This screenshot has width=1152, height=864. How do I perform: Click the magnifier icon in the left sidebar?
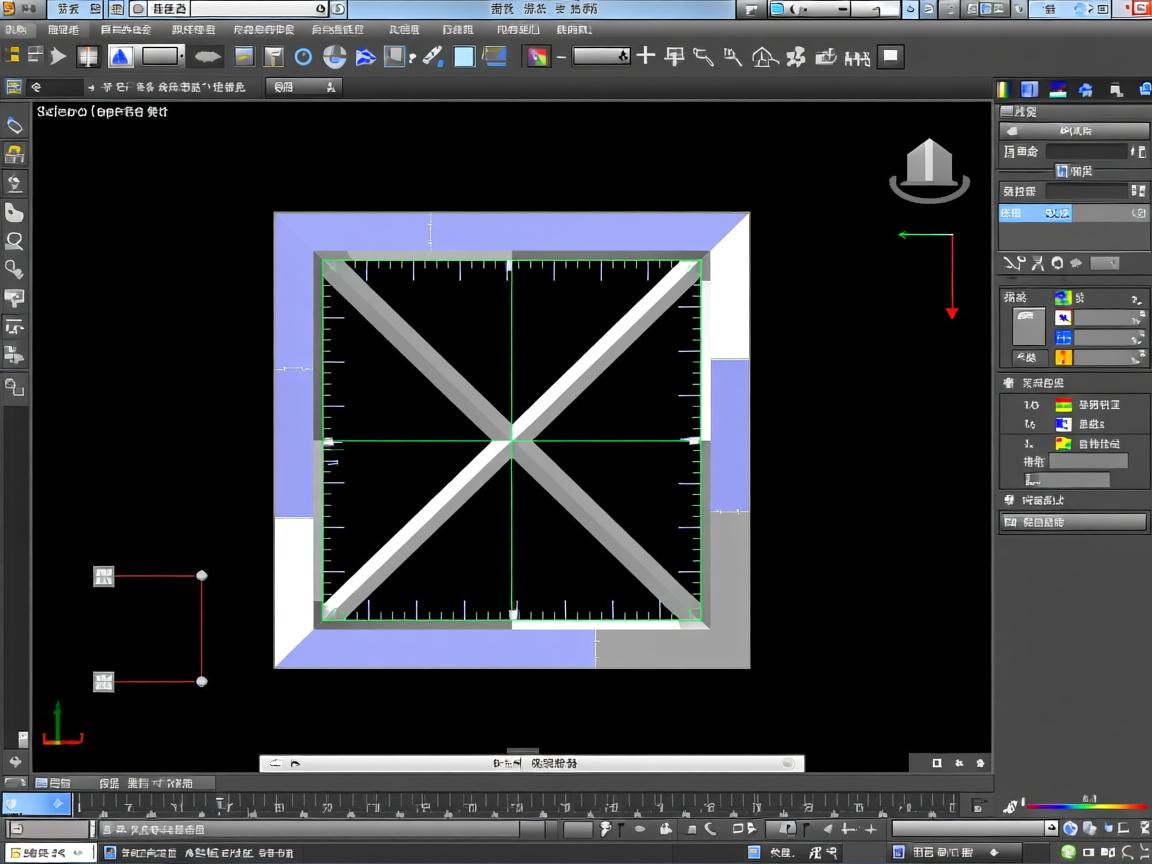14,241
